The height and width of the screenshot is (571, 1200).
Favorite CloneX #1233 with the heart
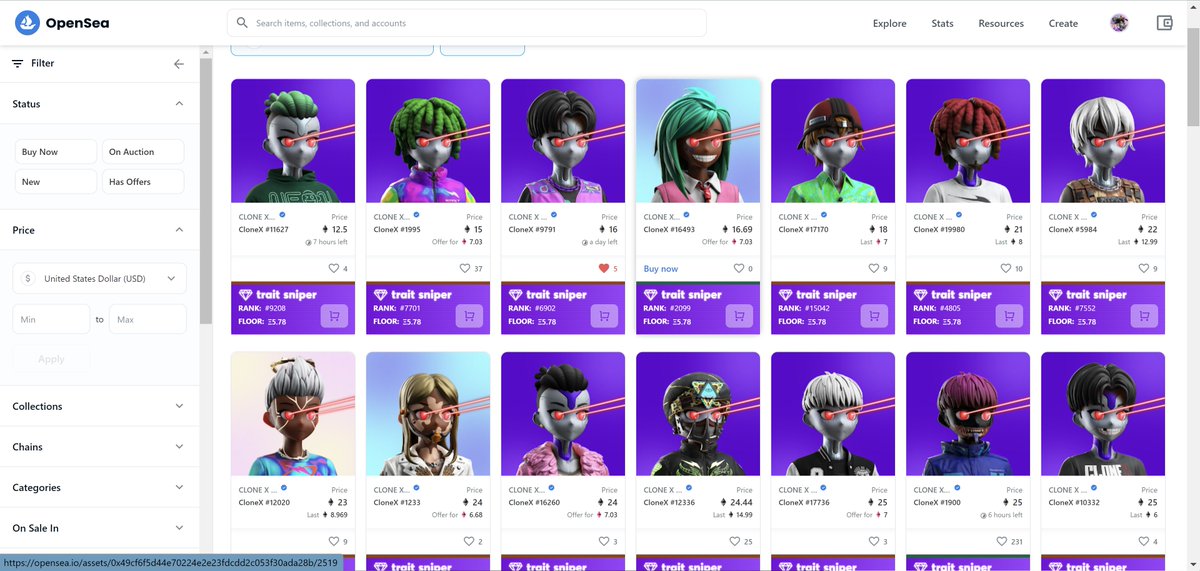[469, 541]
